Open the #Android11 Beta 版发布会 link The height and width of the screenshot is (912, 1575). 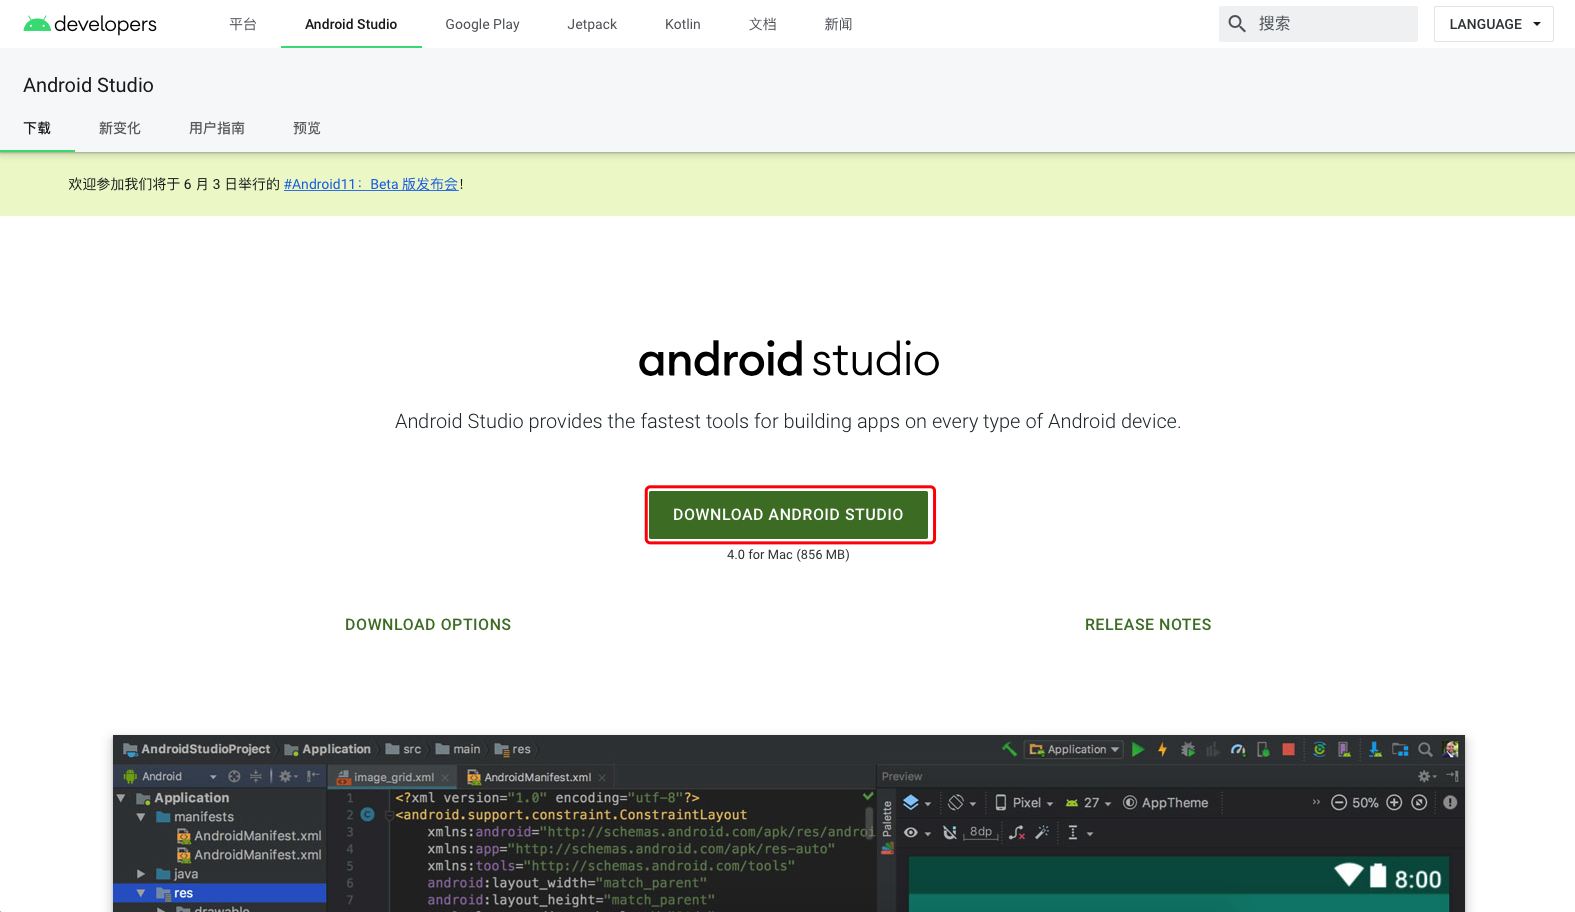point(371,184)
